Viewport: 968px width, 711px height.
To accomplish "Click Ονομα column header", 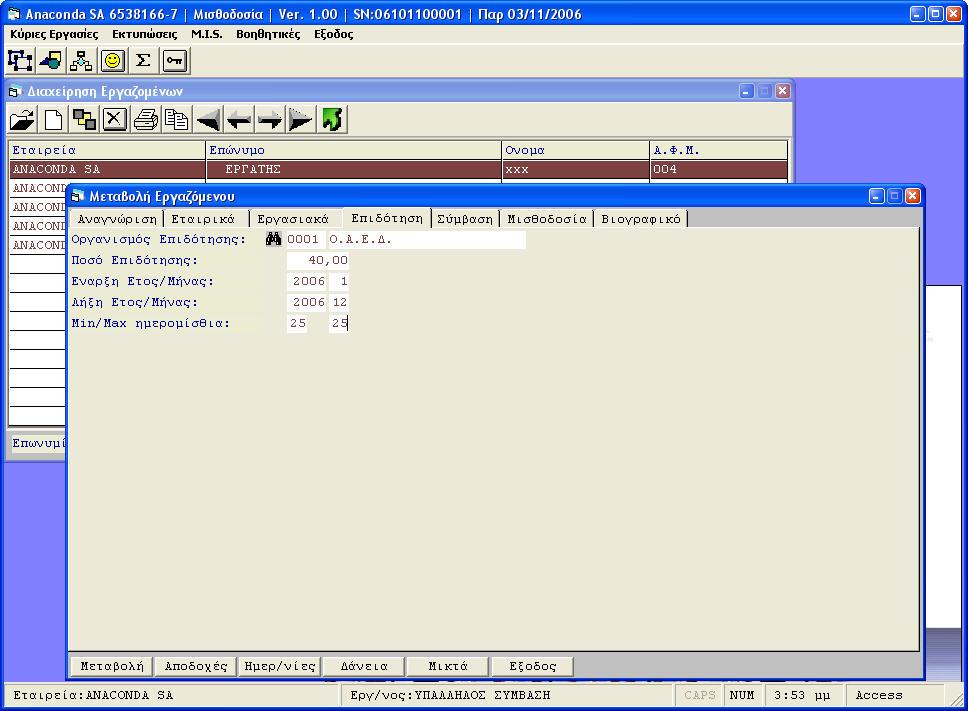I will point(575,150).
